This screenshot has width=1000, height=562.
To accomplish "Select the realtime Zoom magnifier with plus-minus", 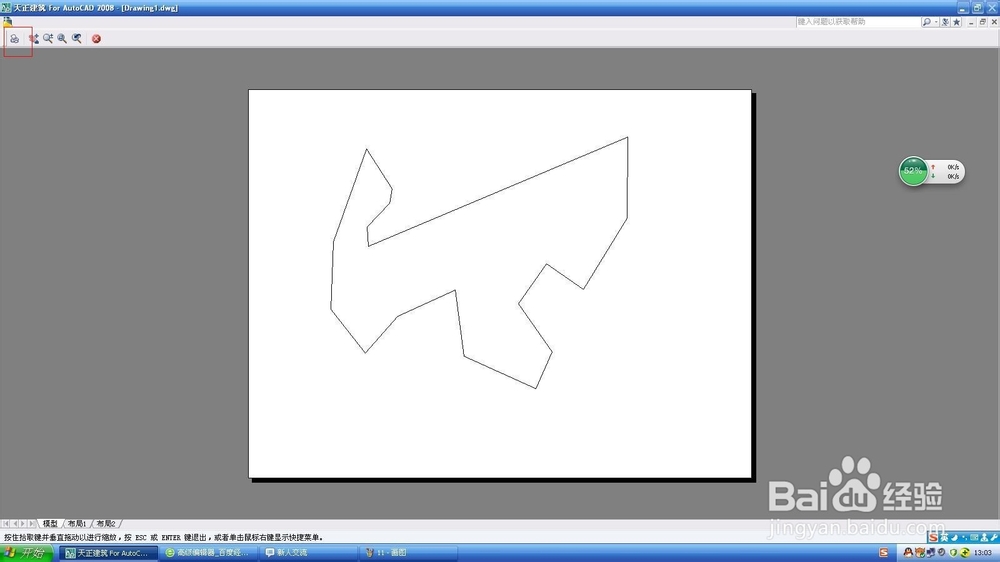I will pos(48,39).
